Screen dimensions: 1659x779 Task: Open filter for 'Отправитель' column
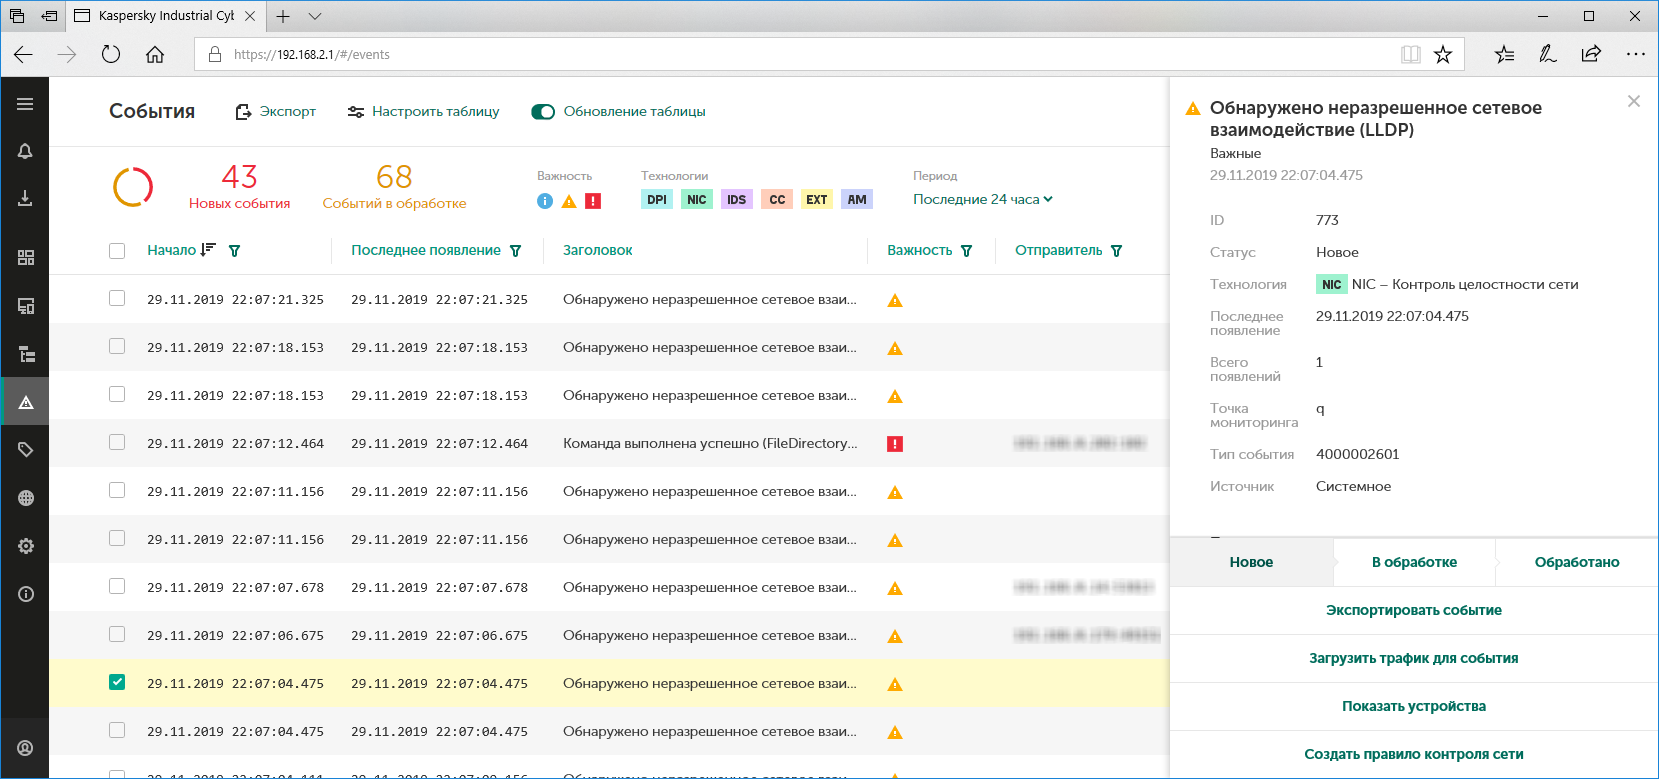tap(1116, 251)
